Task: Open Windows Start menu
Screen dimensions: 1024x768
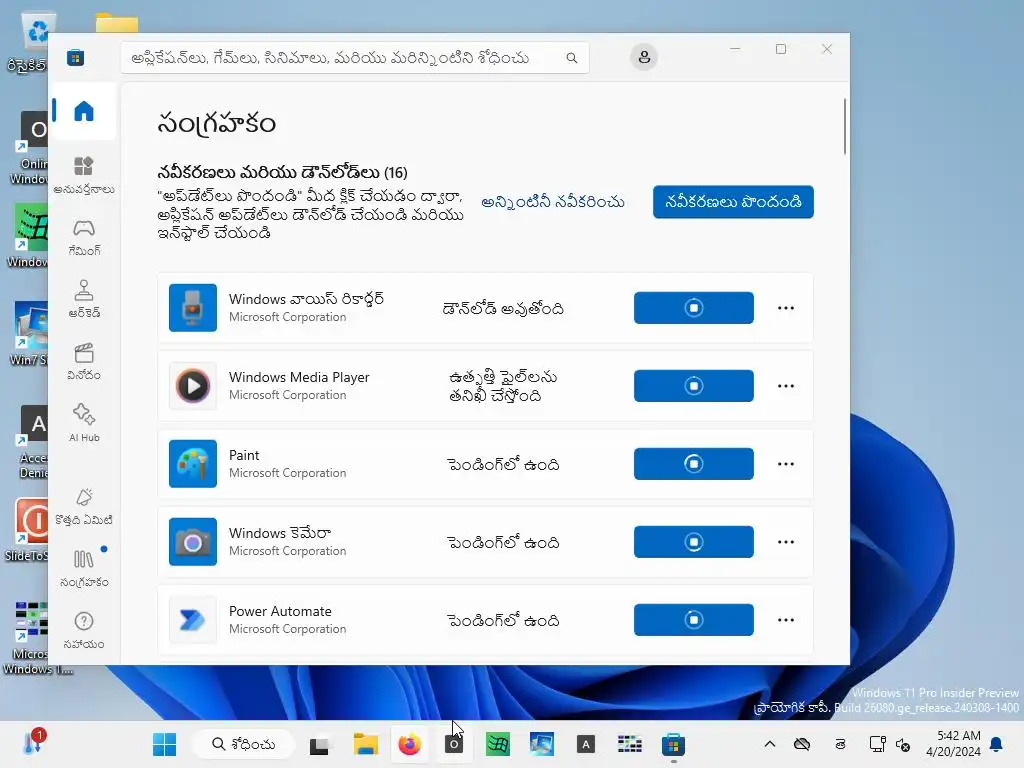Action: (x=165, y=744)
